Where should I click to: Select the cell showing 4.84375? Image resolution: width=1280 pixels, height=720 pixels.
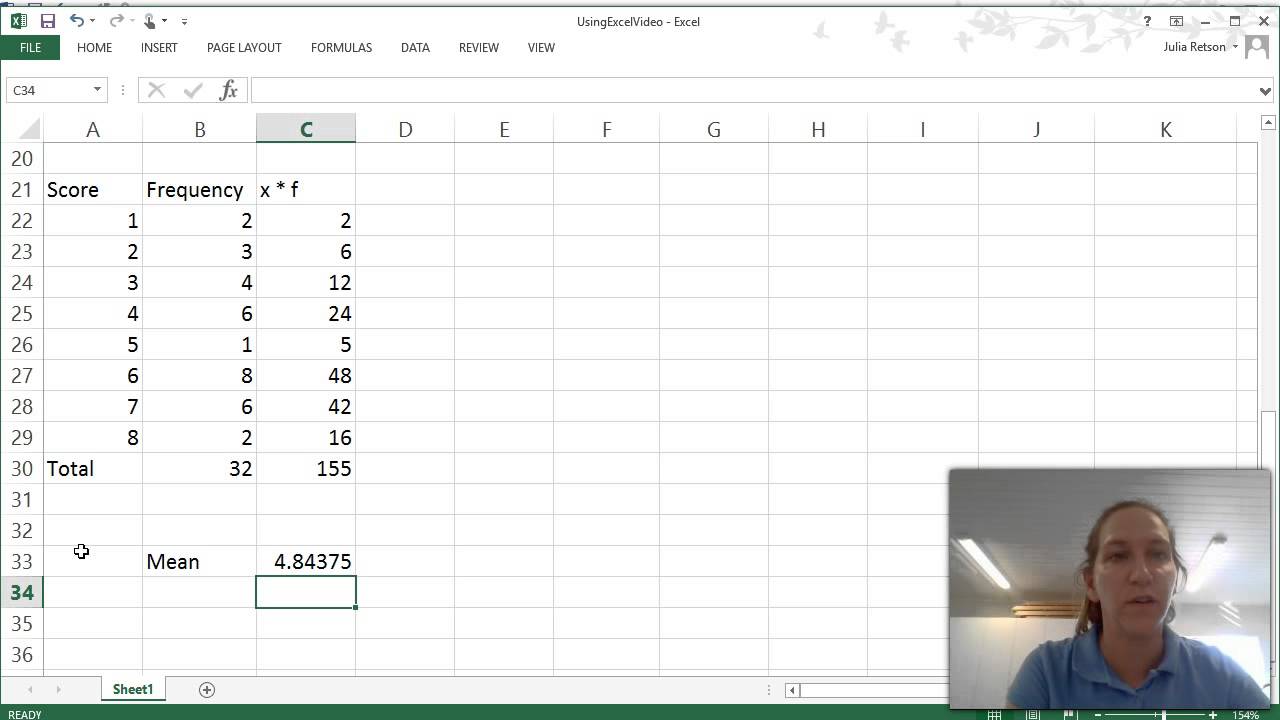(x=306, y=562)
